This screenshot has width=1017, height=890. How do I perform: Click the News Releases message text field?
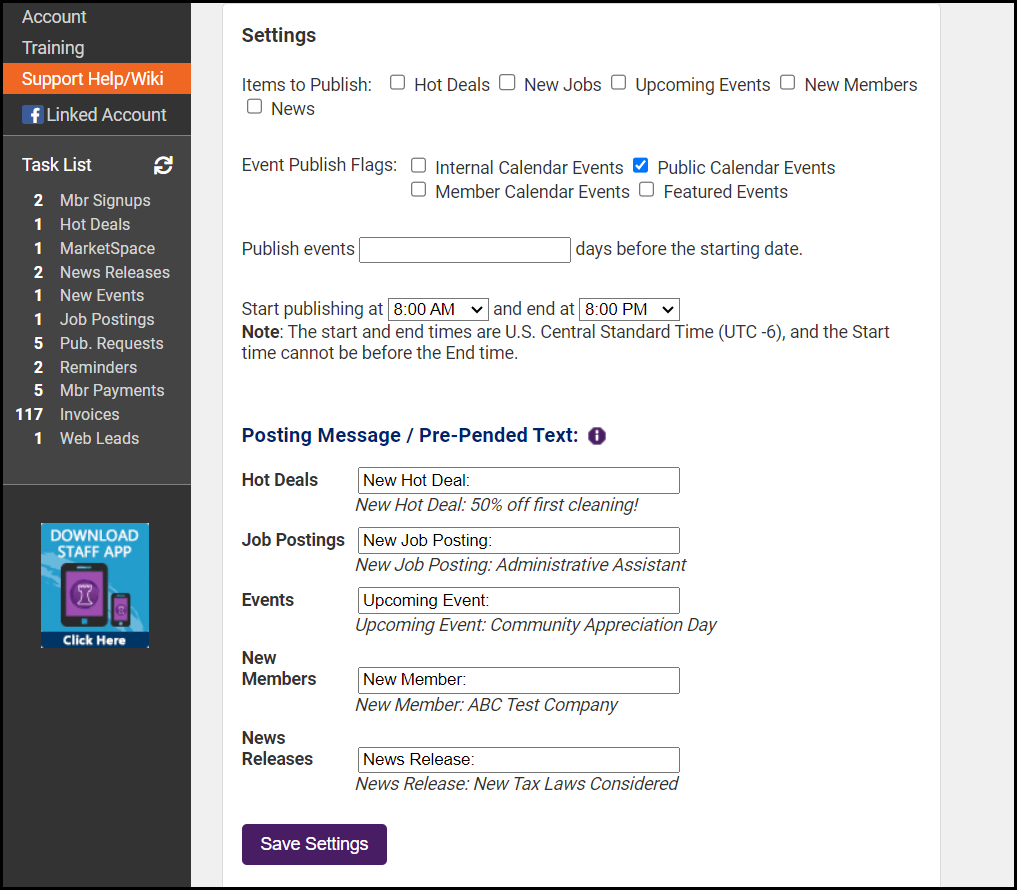518,760
